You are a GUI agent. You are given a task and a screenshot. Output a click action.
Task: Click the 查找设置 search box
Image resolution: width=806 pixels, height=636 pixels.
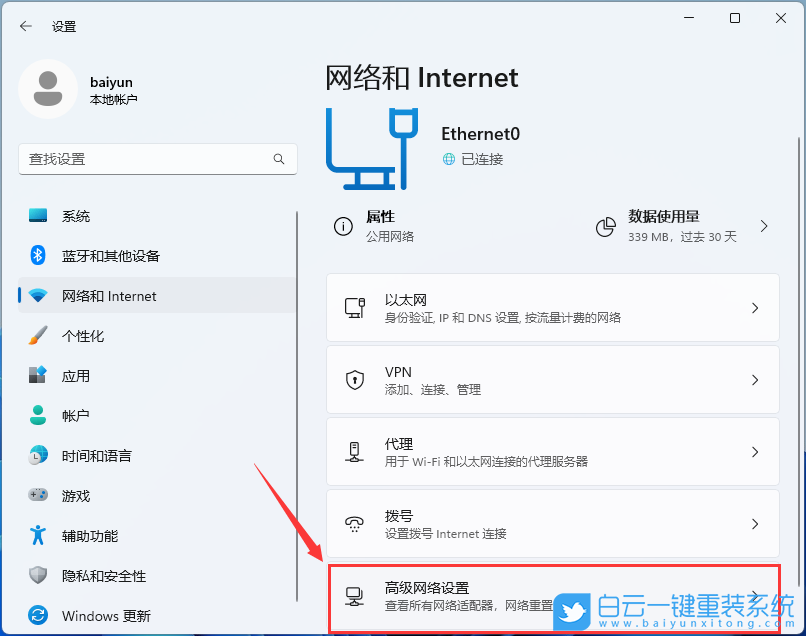tap(157, 159)
